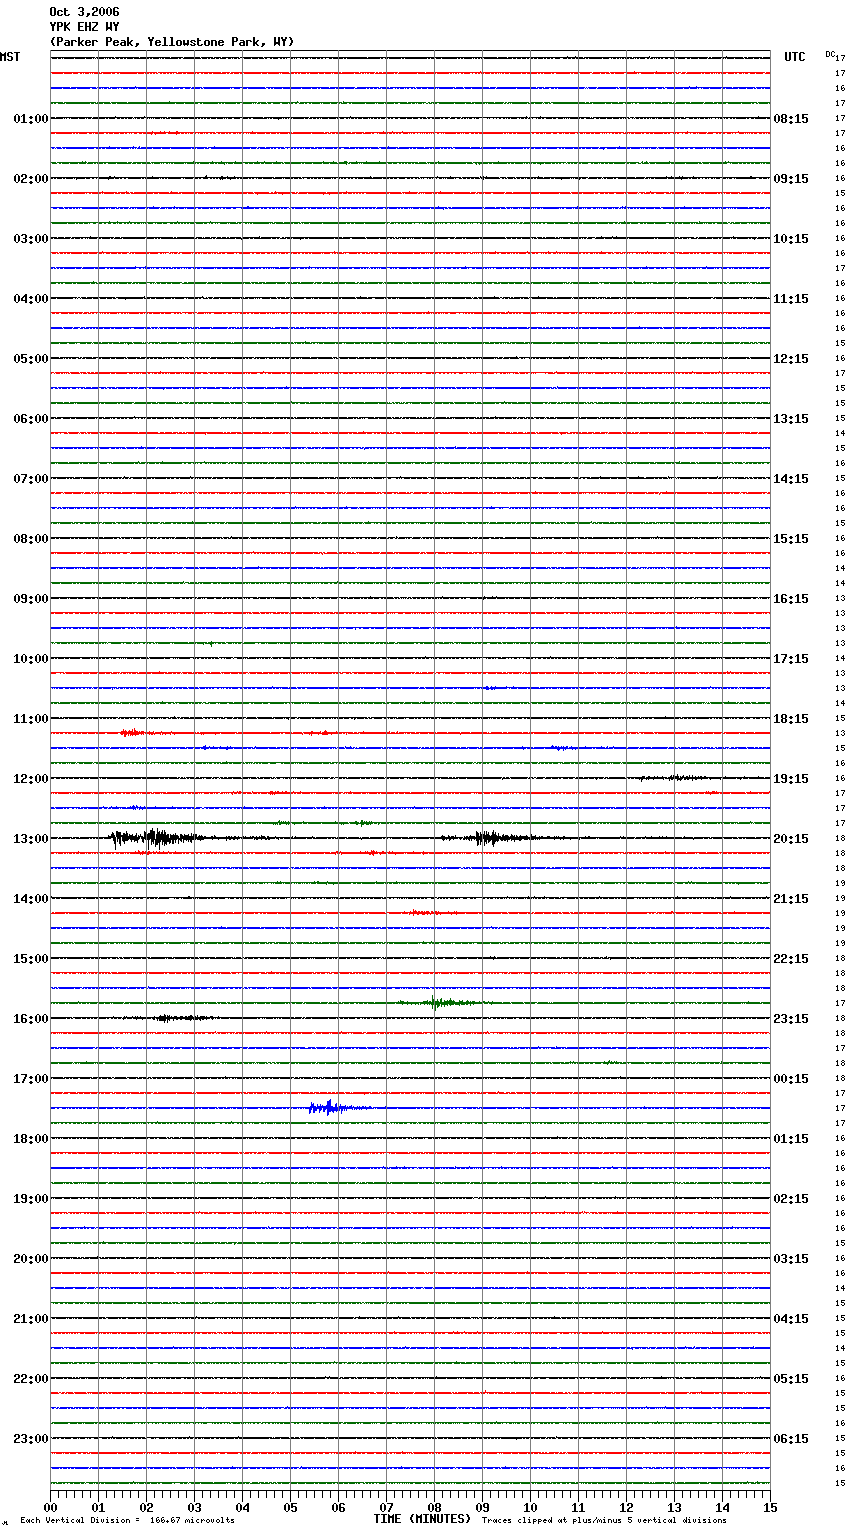Click the 23:00 MST row label

click(x=31, y=1439)
